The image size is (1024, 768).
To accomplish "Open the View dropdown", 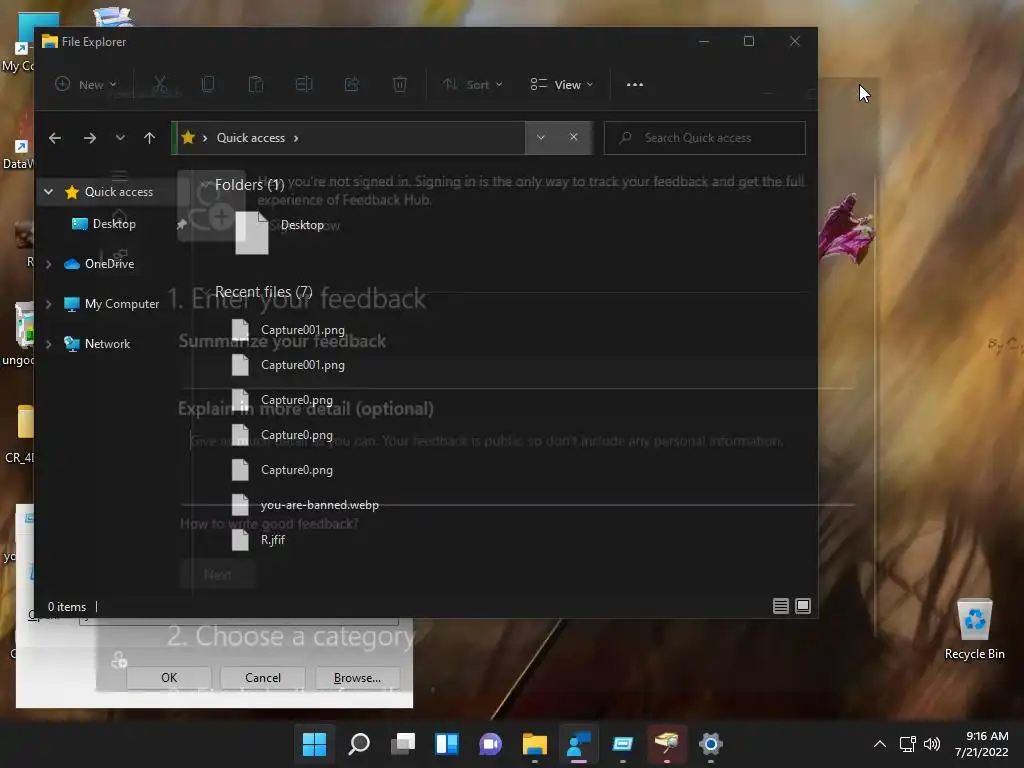I will click(x=562, y=85).
